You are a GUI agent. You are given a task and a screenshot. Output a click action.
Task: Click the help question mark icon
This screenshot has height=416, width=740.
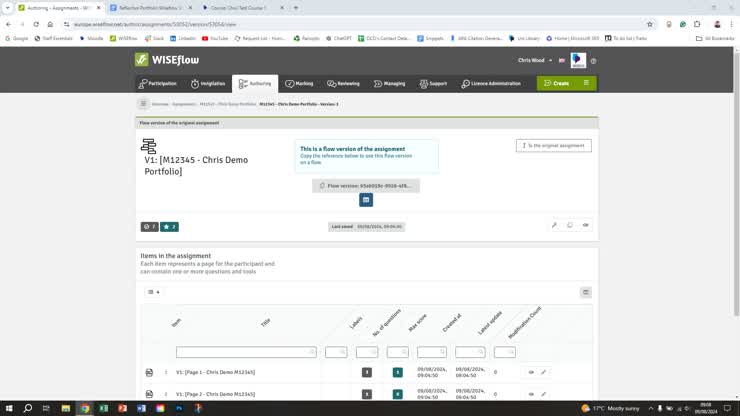[x=593, y=61]
